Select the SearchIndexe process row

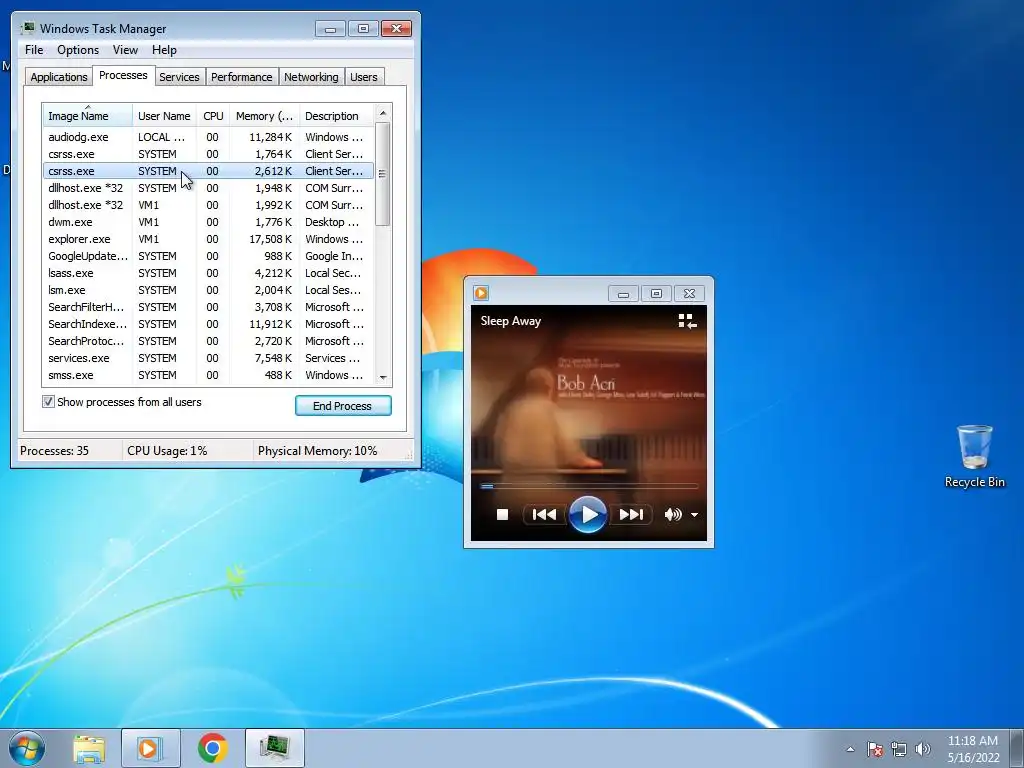pyautogui.click(x=208, y=324)
